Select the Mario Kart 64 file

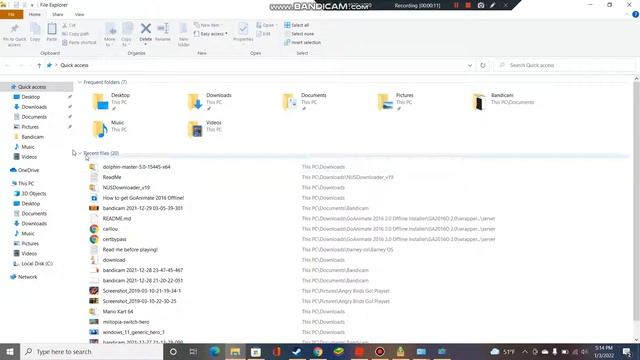[118, 311]
